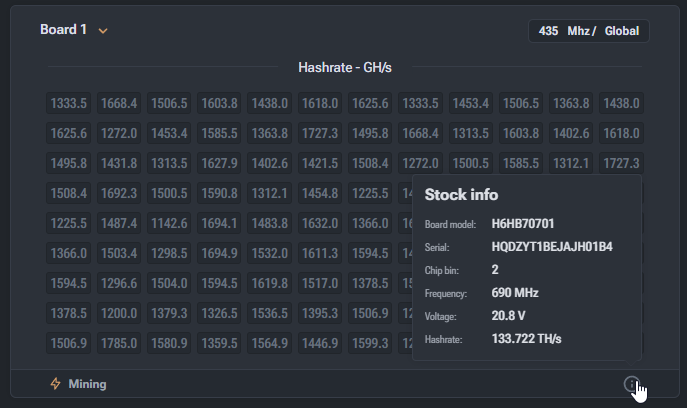
Task: Click the chip hashrate cell 1298.5
Action: [169, 253]
